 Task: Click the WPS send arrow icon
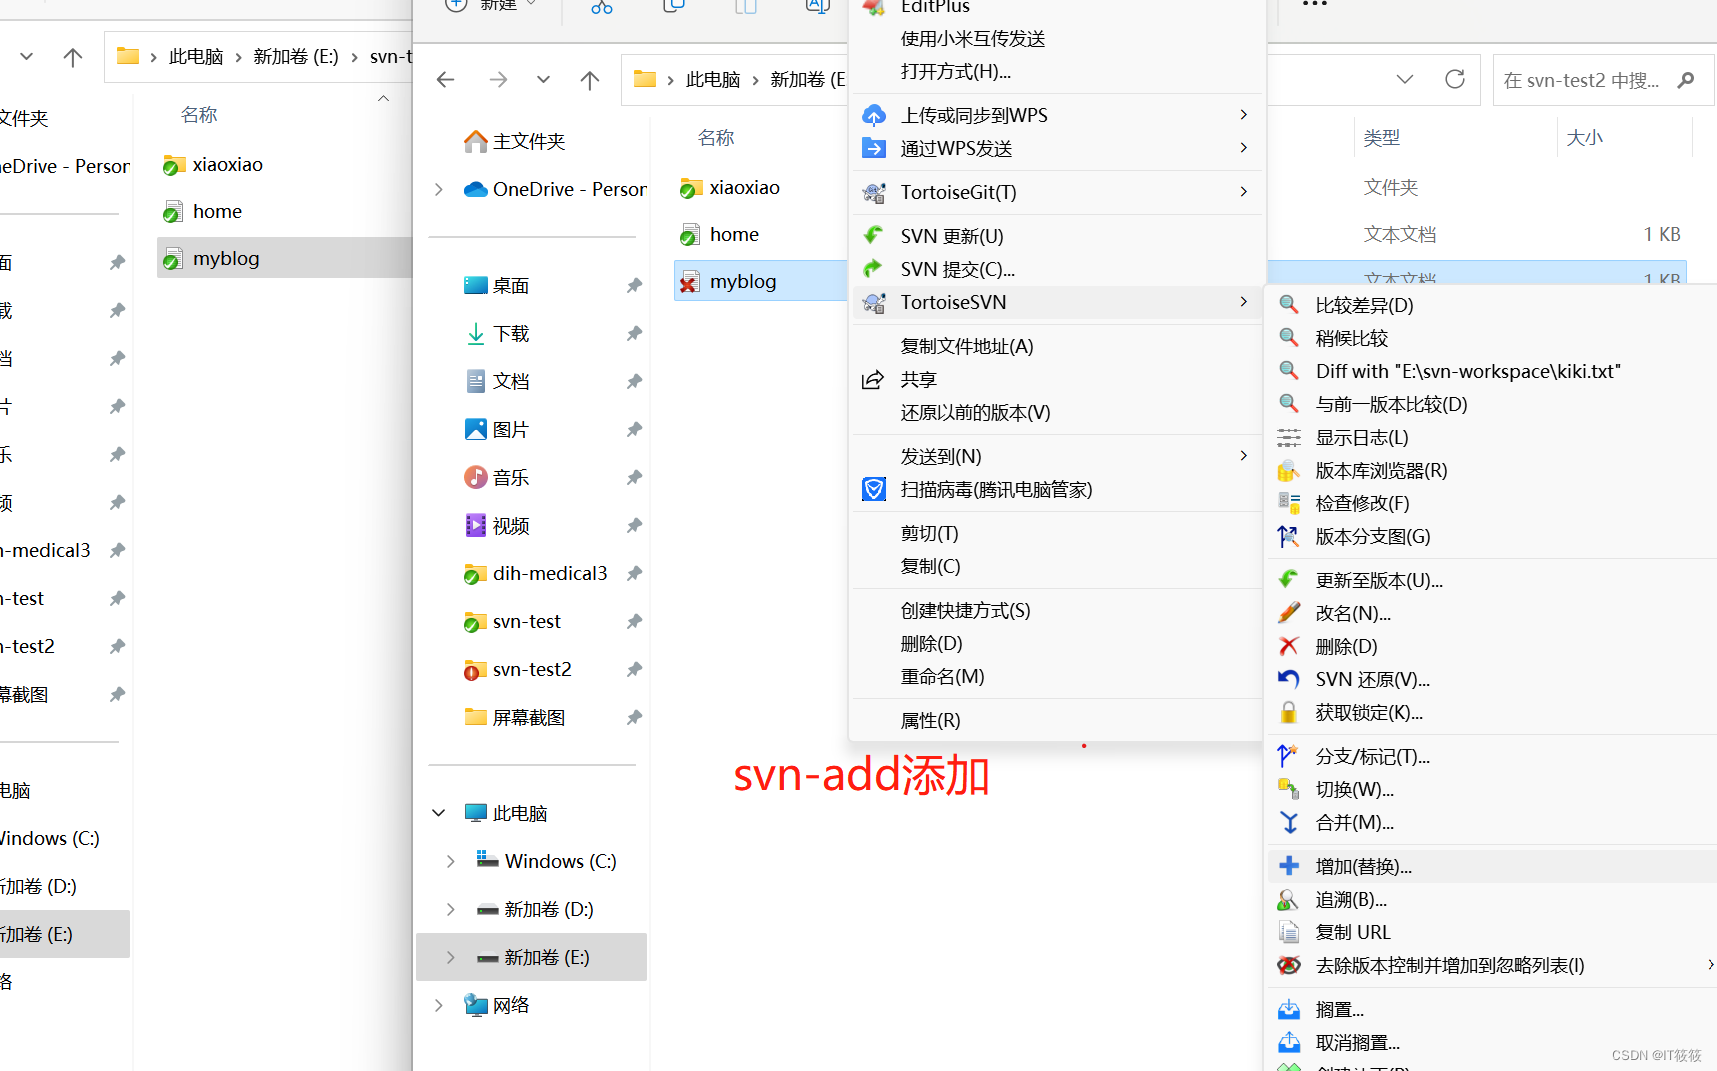point(874,148)
